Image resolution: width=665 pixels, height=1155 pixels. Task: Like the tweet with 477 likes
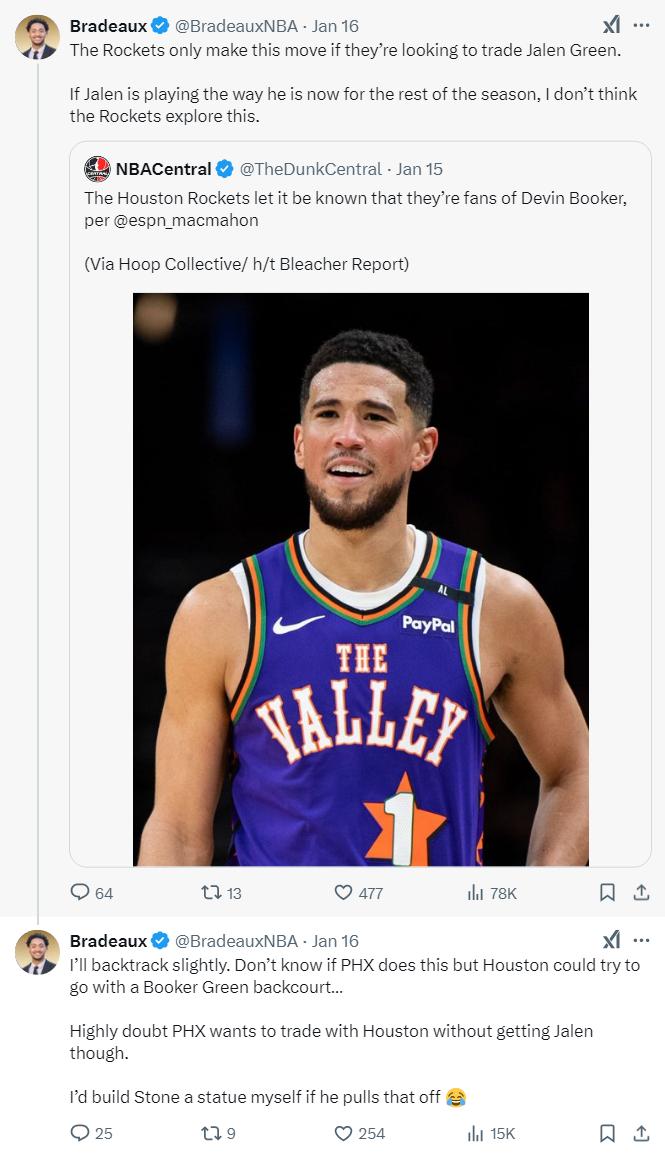pos(344,892)
